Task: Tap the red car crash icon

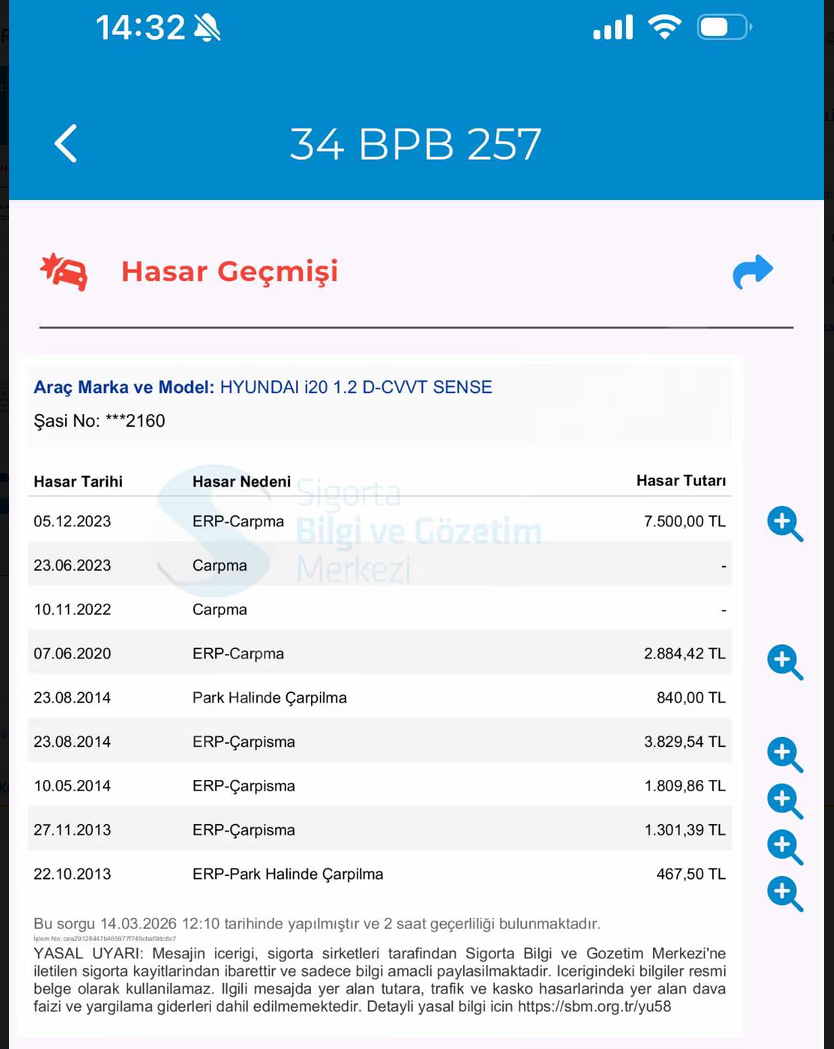Action: [64, 272]
